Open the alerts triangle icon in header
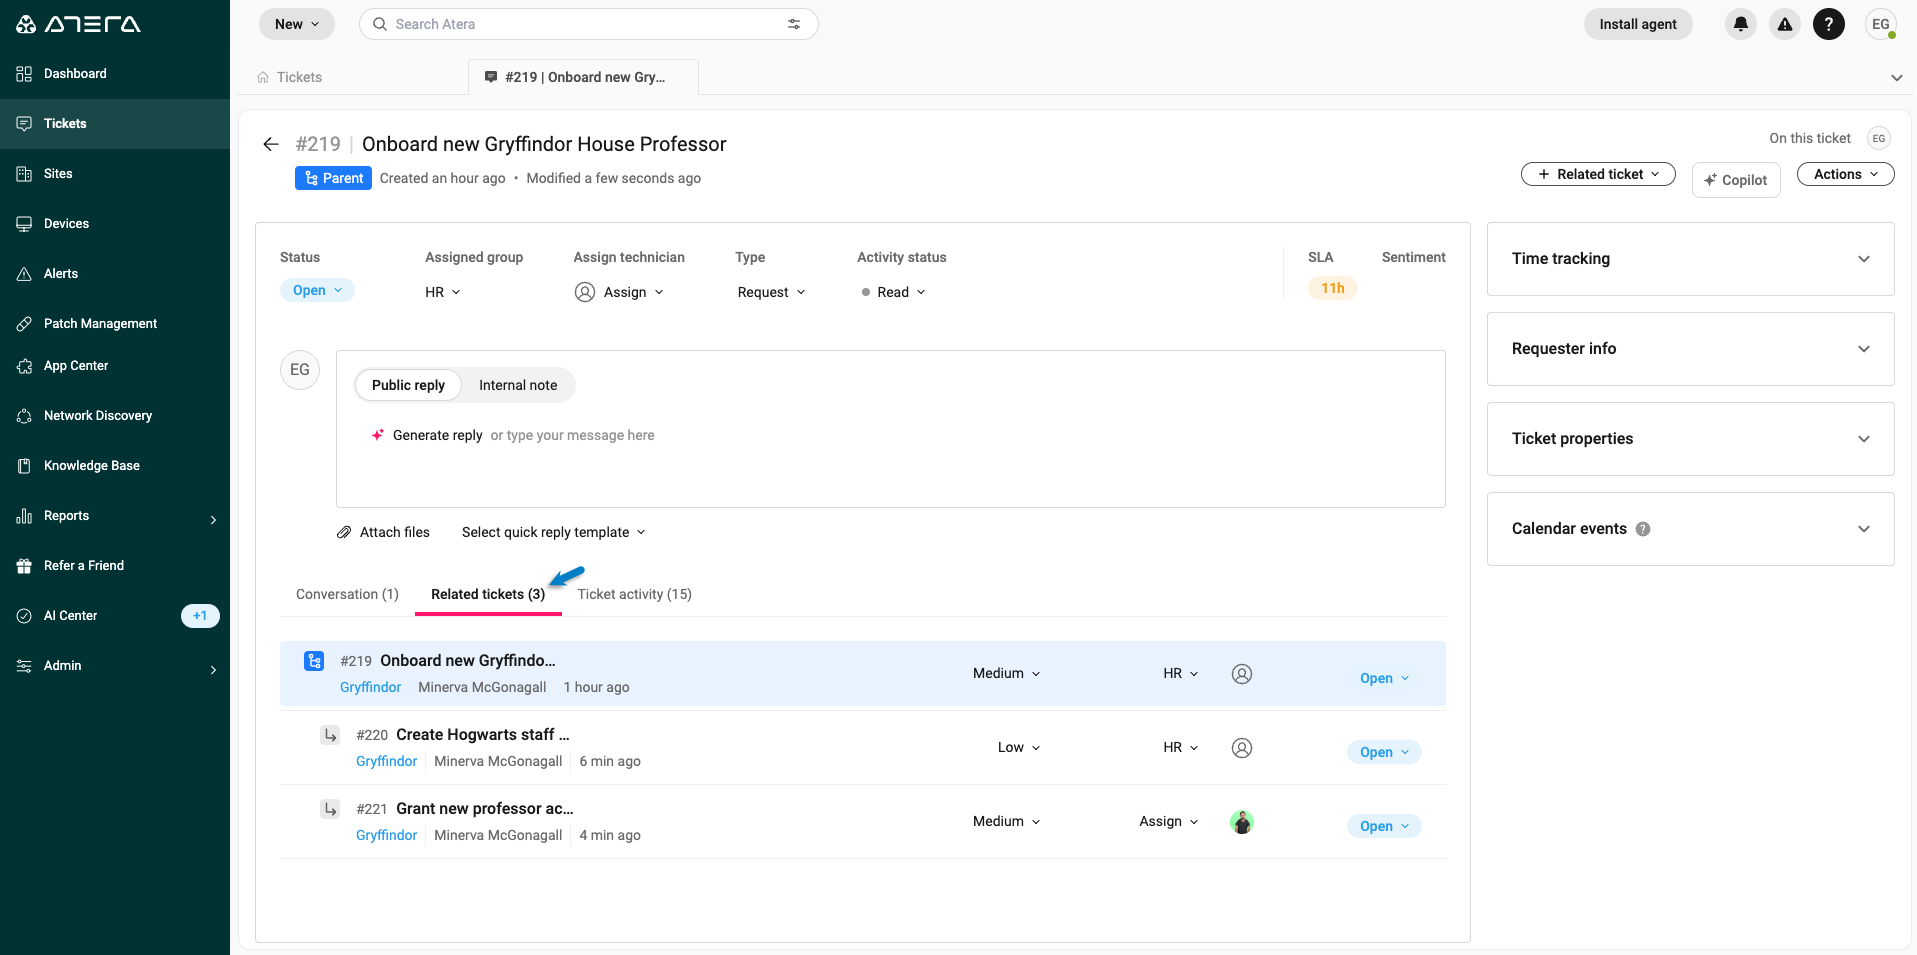Image resolution: width=1917 pixels, height=955 pixels. (1785, 24)
